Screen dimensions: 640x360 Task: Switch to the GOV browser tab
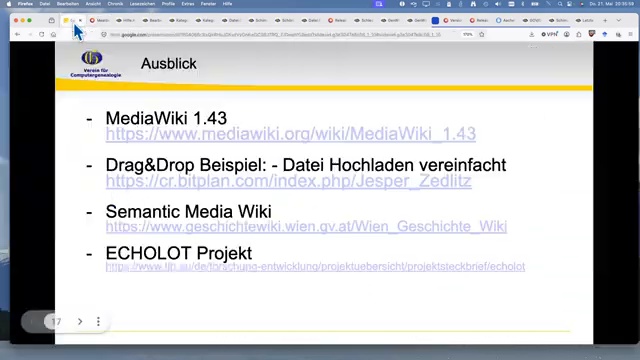pos(532,20)
